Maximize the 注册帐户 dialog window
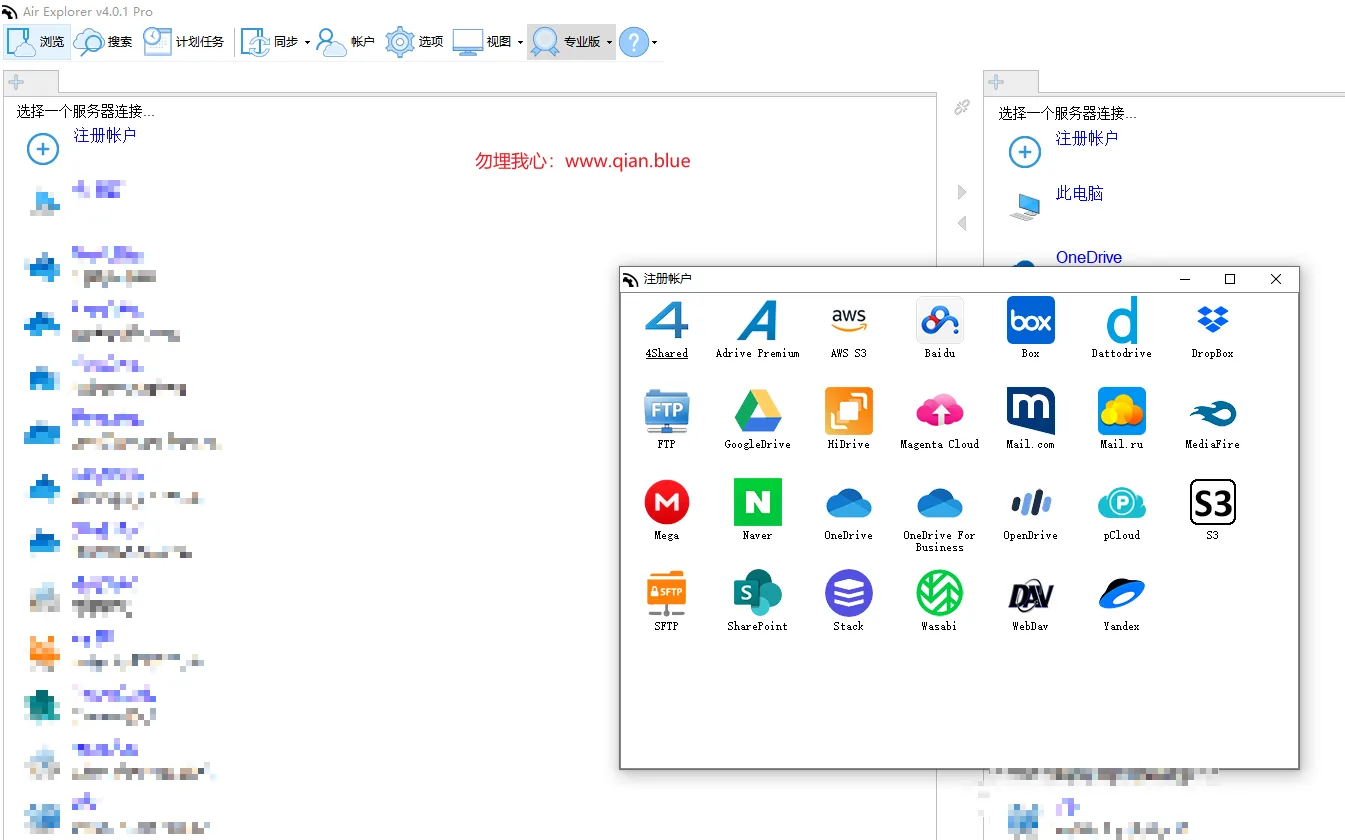Viewport: 1345px width, 840px height. coord(1230,279)
